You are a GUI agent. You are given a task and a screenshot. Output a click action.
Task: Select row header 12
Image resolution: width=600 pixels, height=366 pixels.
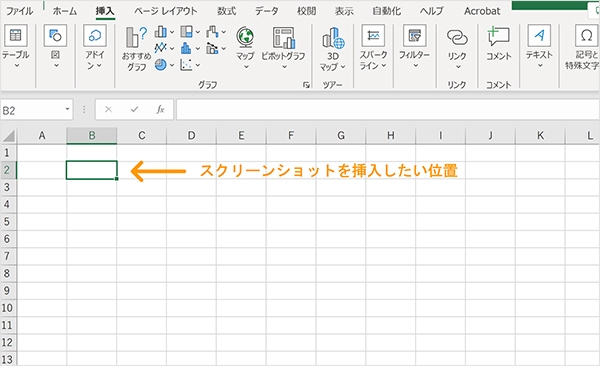(x=7, y=342)
